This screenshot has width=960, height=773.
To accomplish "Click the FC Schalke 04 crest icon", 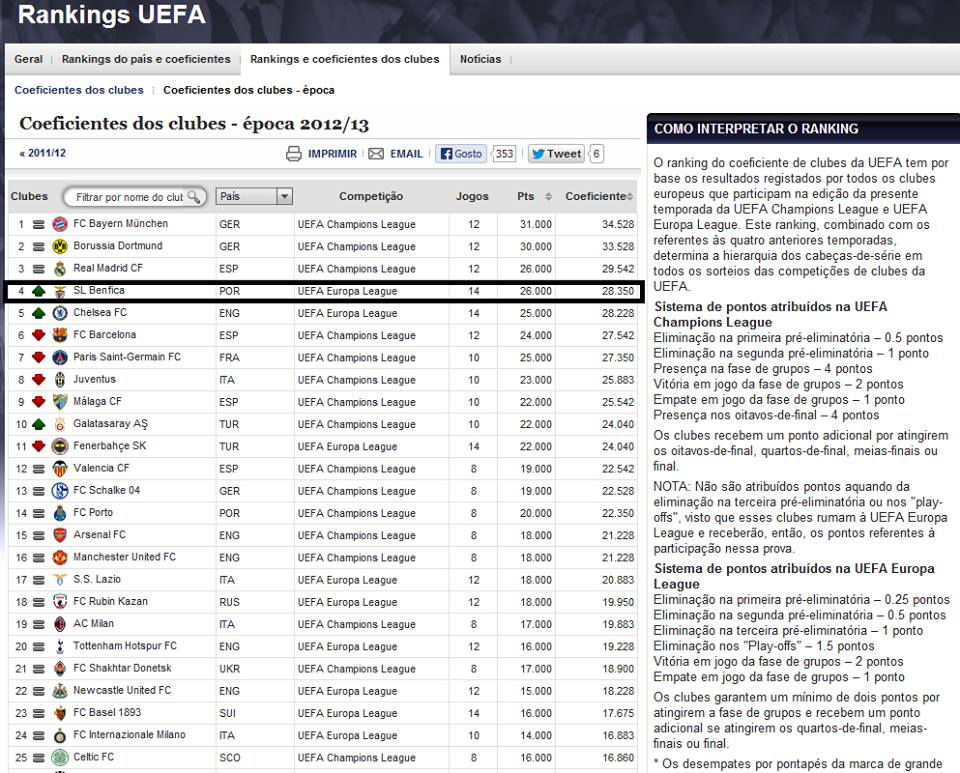I will point(60,491).
